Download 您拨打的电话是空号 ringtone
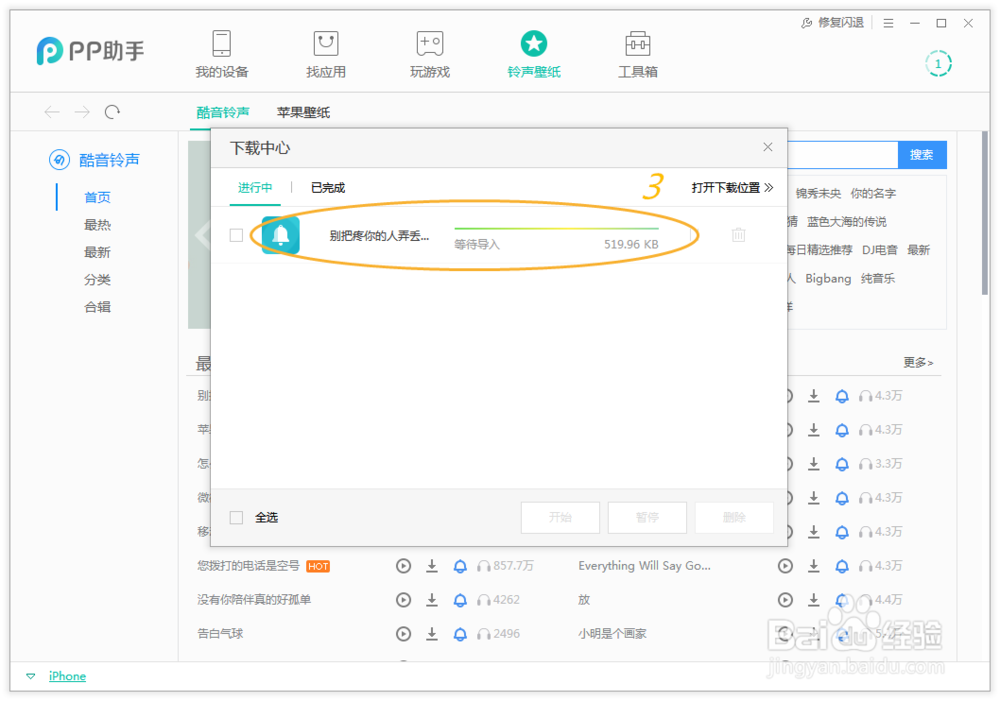 [432, 566]
